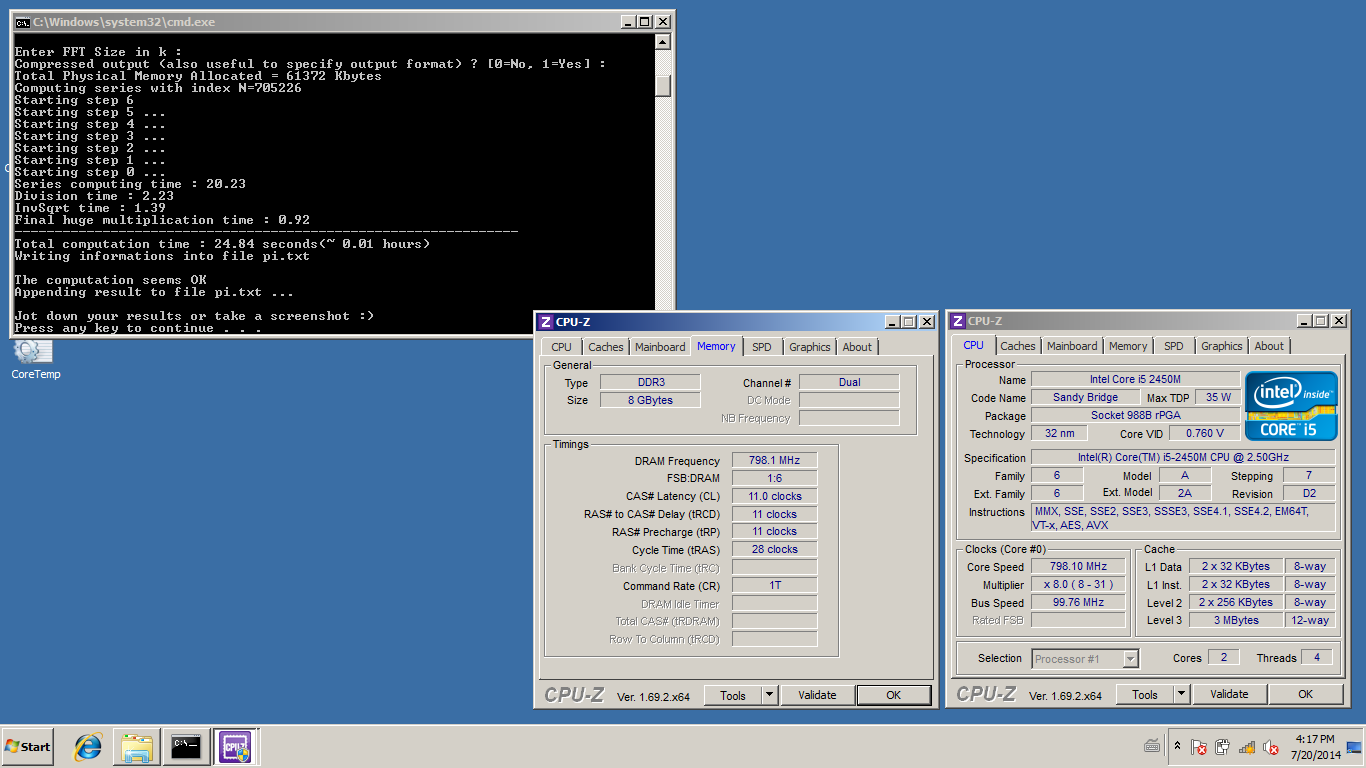Click memory Size field 8 GBytes

tap(650, 401)
